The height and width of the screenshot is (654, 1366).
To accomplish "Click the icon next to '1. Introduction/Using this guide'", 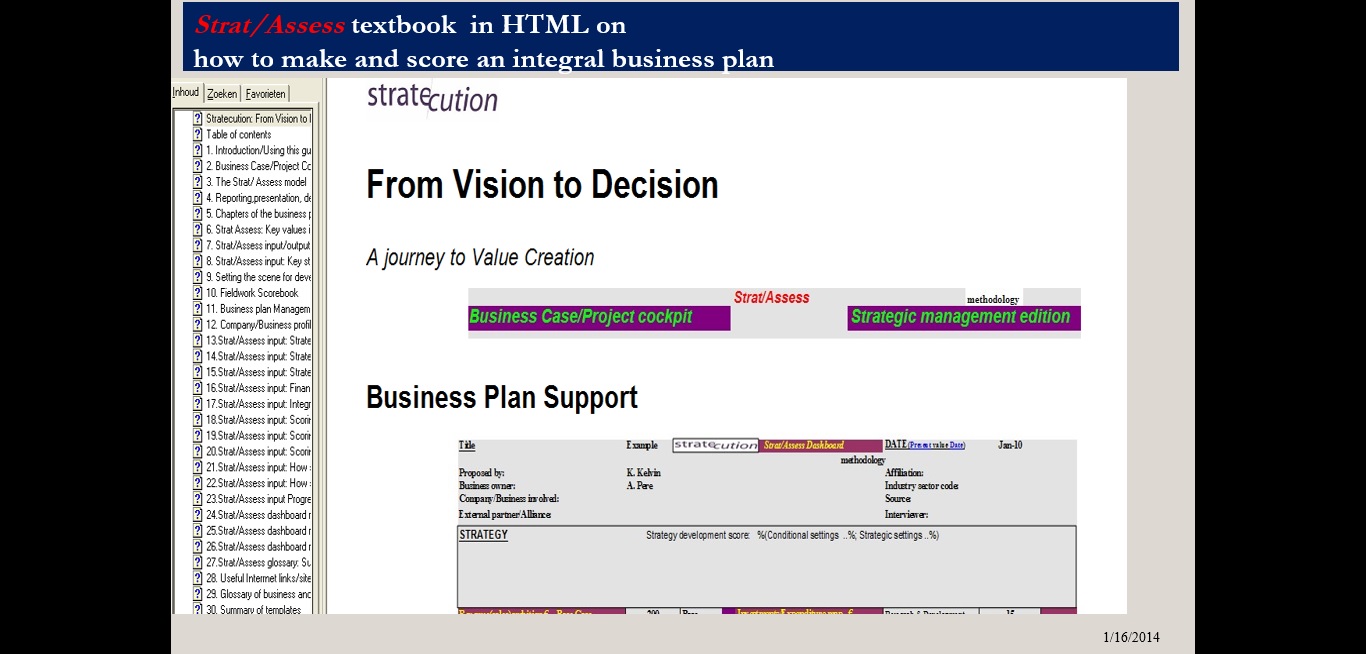I will tap(198, 151).
